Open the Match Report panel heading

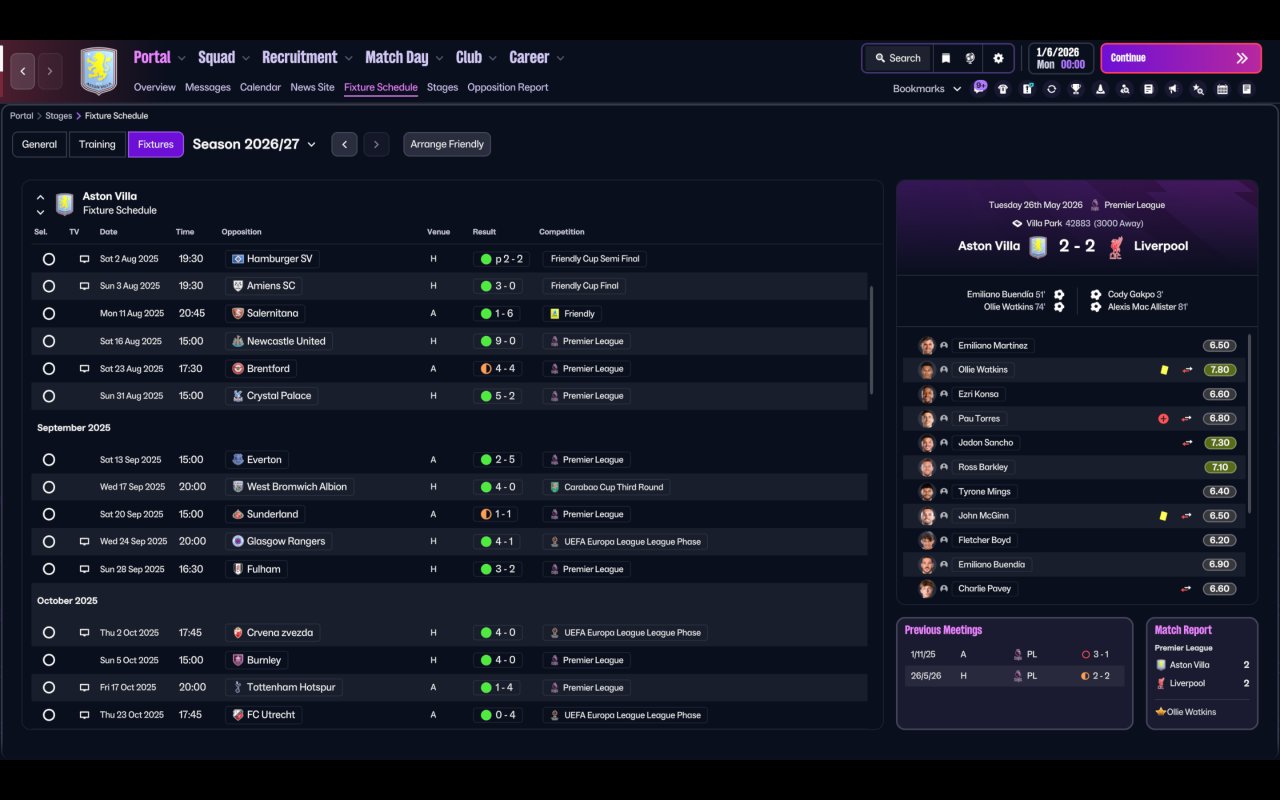click(1183, 630)
